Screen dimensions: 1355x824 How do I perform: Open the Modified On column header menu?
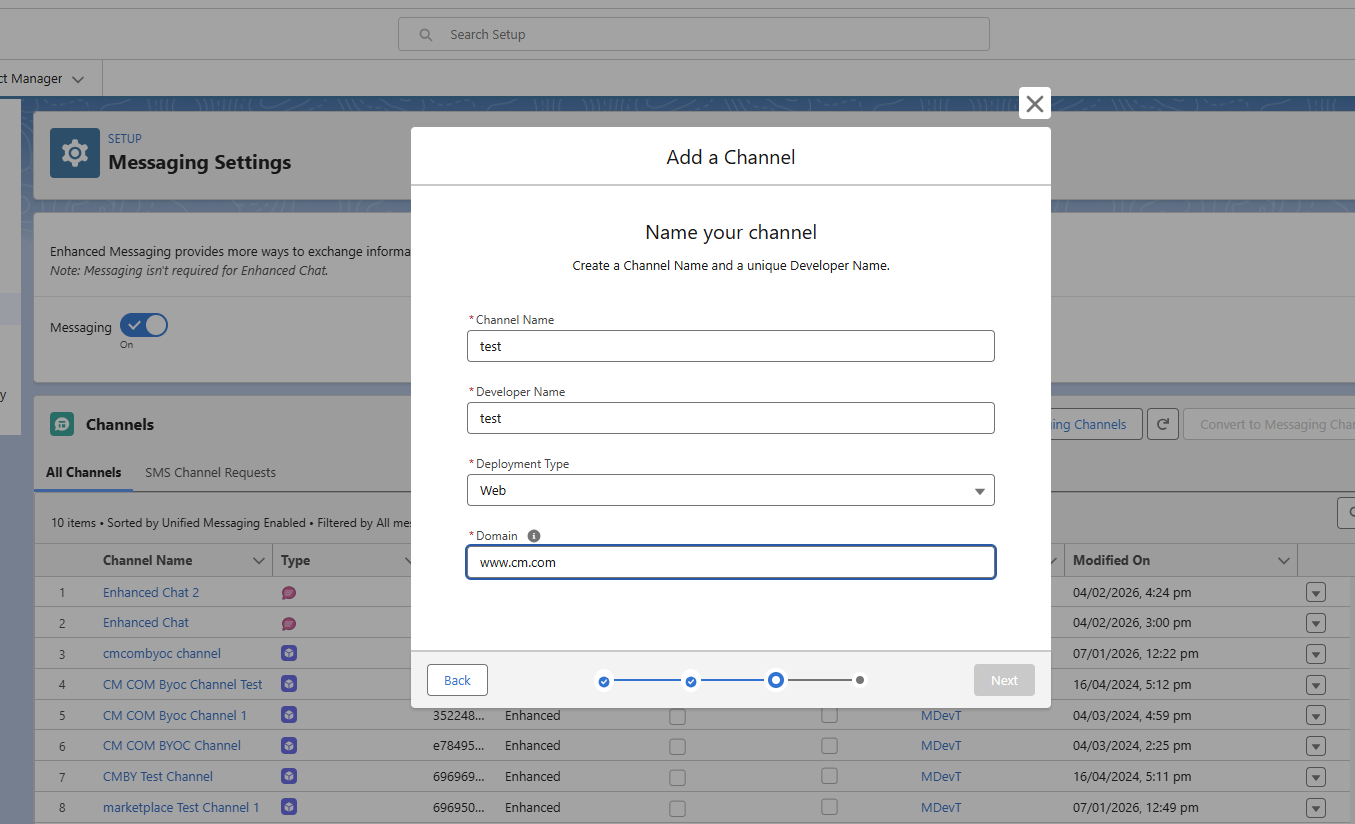pyautogui.click(x=1284, y=561)
